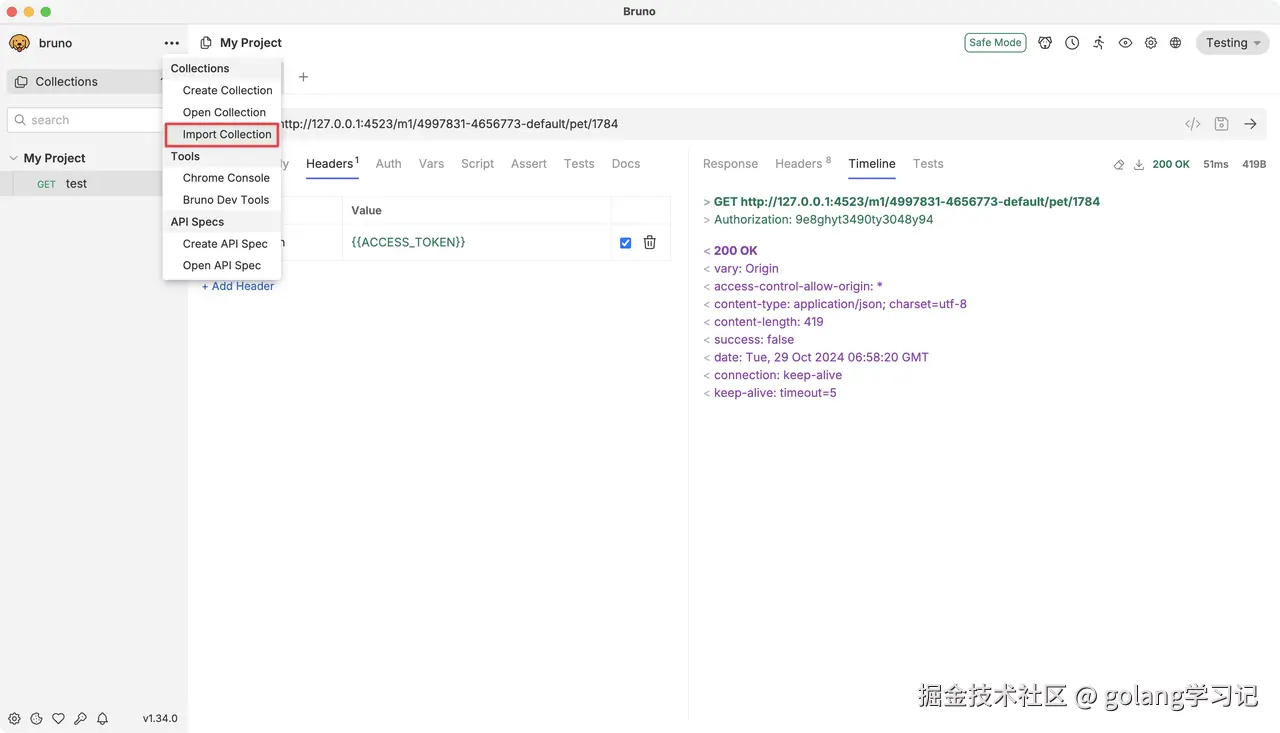Screen dimensions: 1280x733
Task: Save the request with the floppy icon
Action: click(x=1221, y=124)
